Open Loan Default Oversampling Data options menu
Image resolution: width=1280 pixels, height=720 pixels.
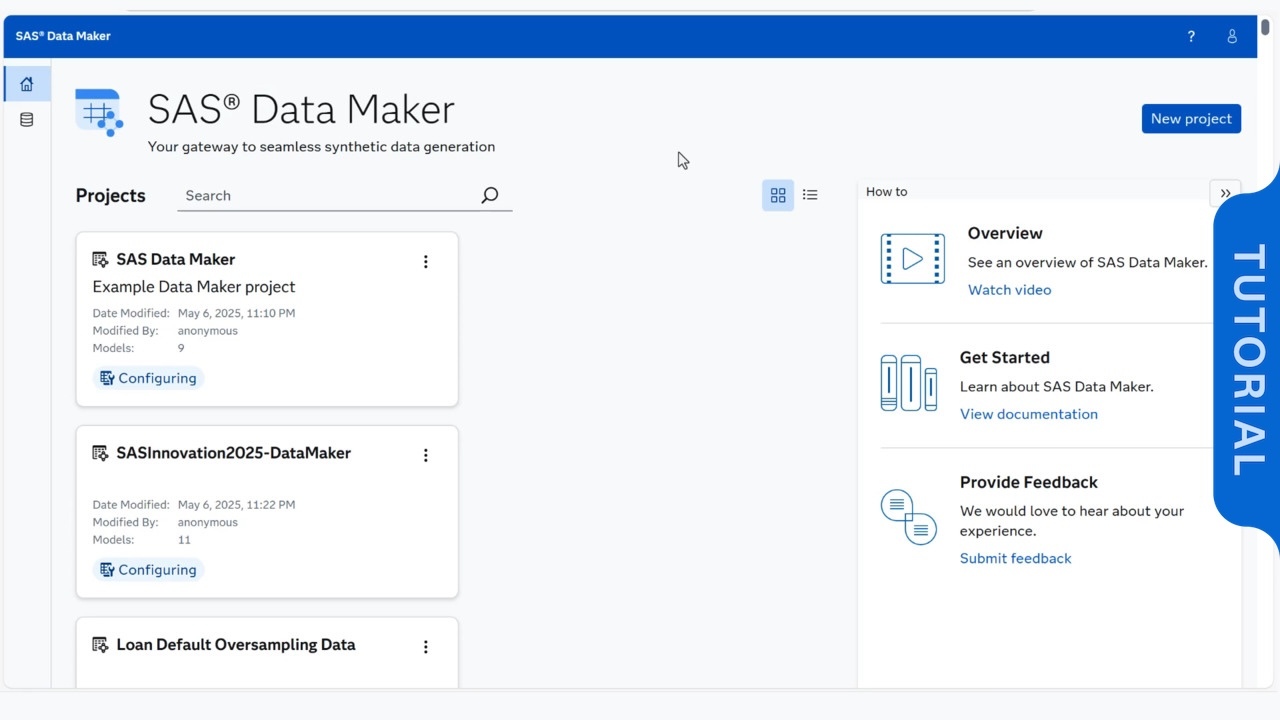click(x=425, y=647)
